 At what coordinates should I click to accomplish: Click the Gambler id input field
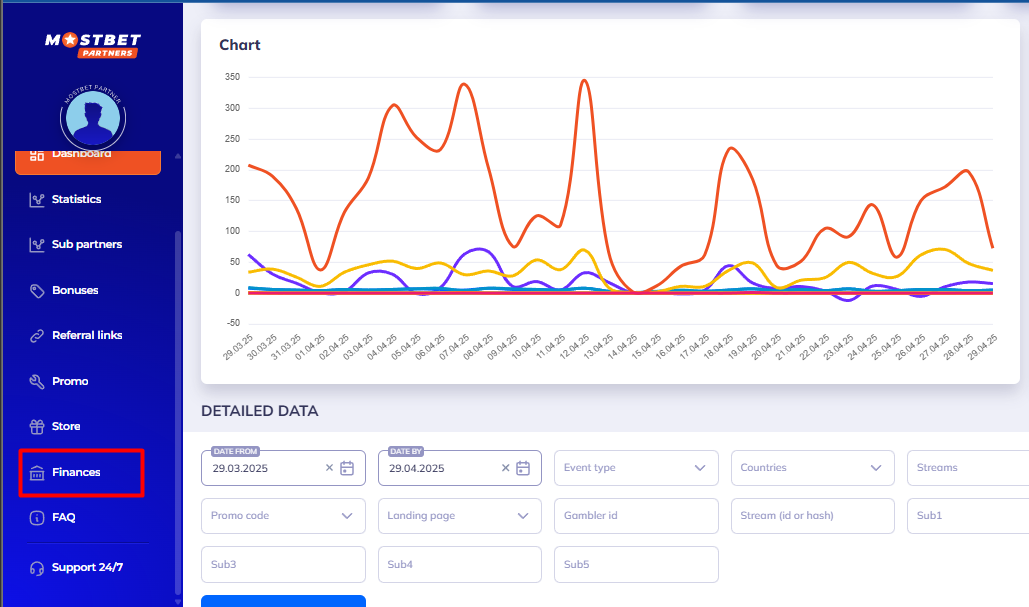(x=635, y=516)
